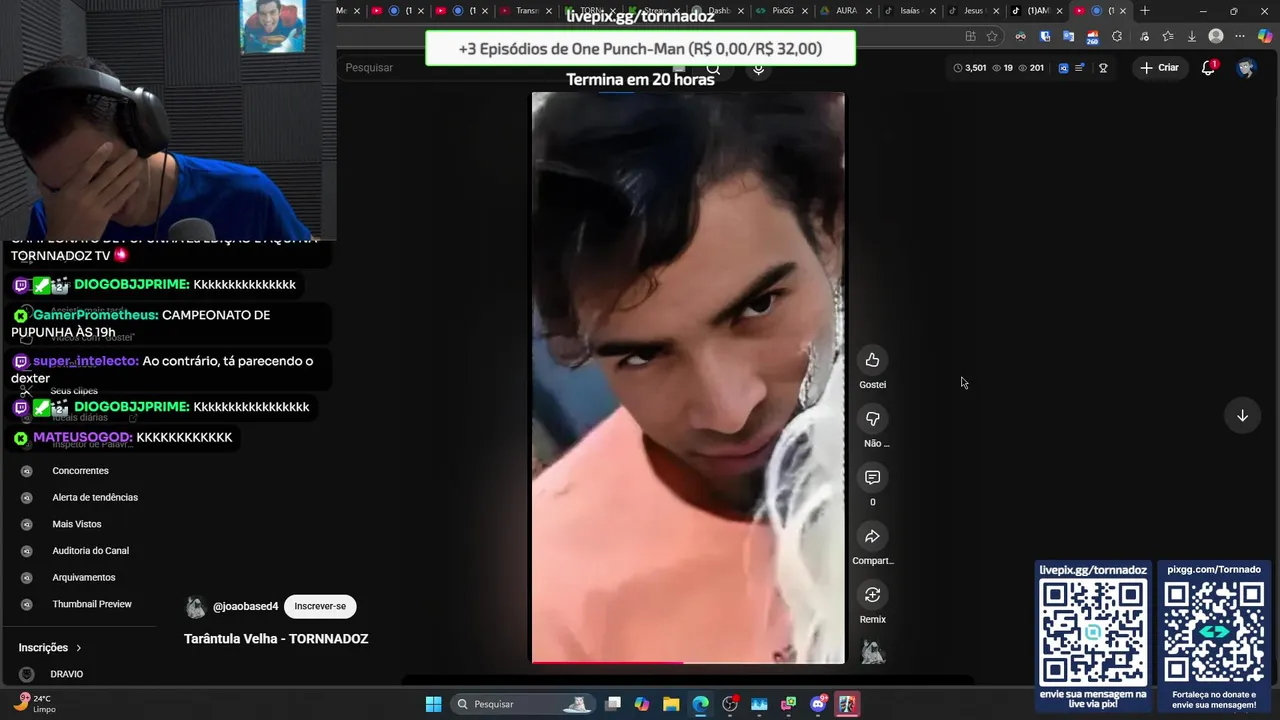Open the Copilot icon in the Edge toolbar
1280x720 pixels.
[1265, 36]
